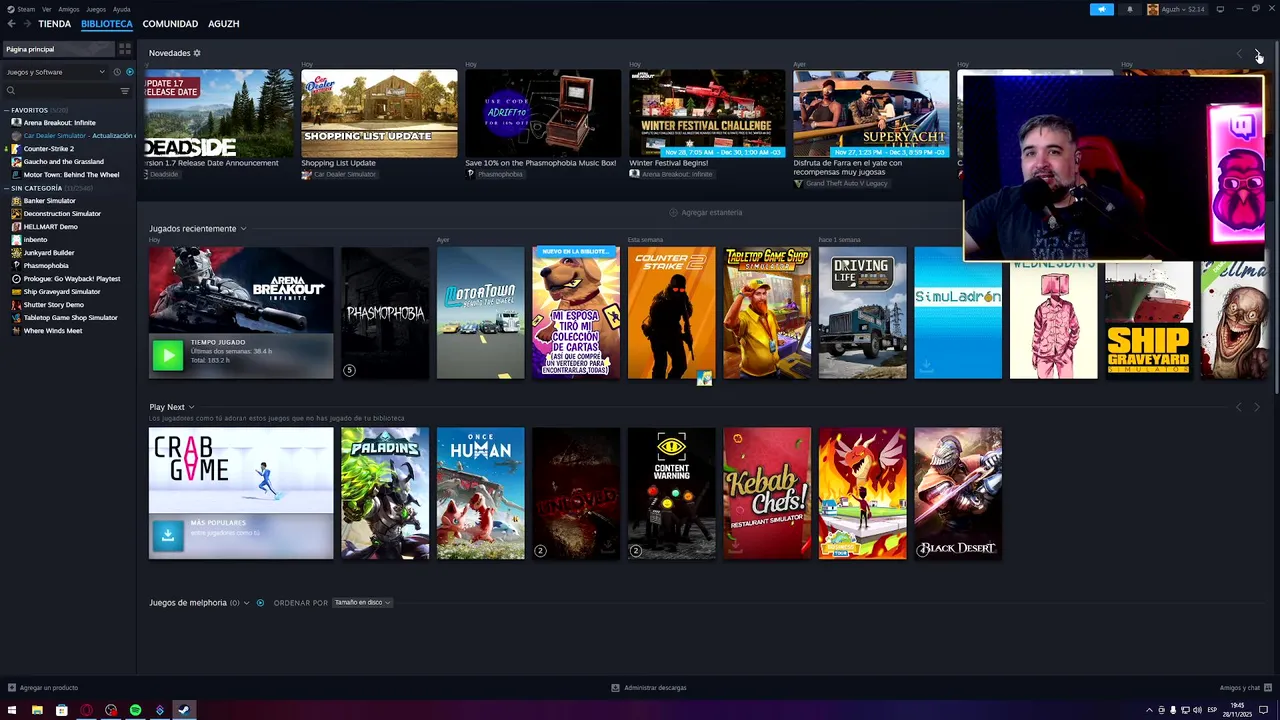Click the Agregar un producto plus icon
The image size is (1280, 720).
pyautogui.click(x=12, y=688)
